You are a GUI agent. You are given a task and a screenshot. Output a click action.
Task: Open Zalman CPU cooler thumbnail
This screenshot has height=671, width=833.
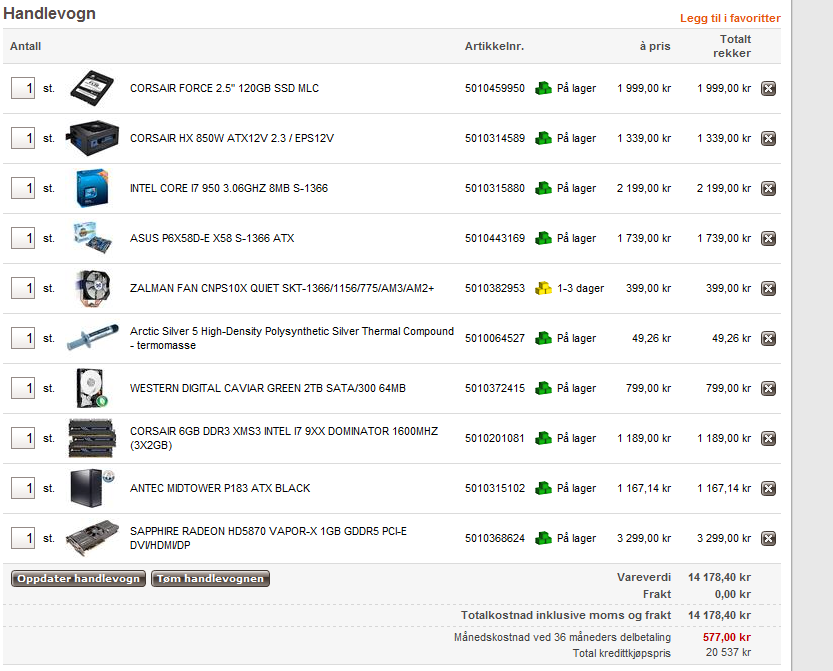(x=92, y=288)
